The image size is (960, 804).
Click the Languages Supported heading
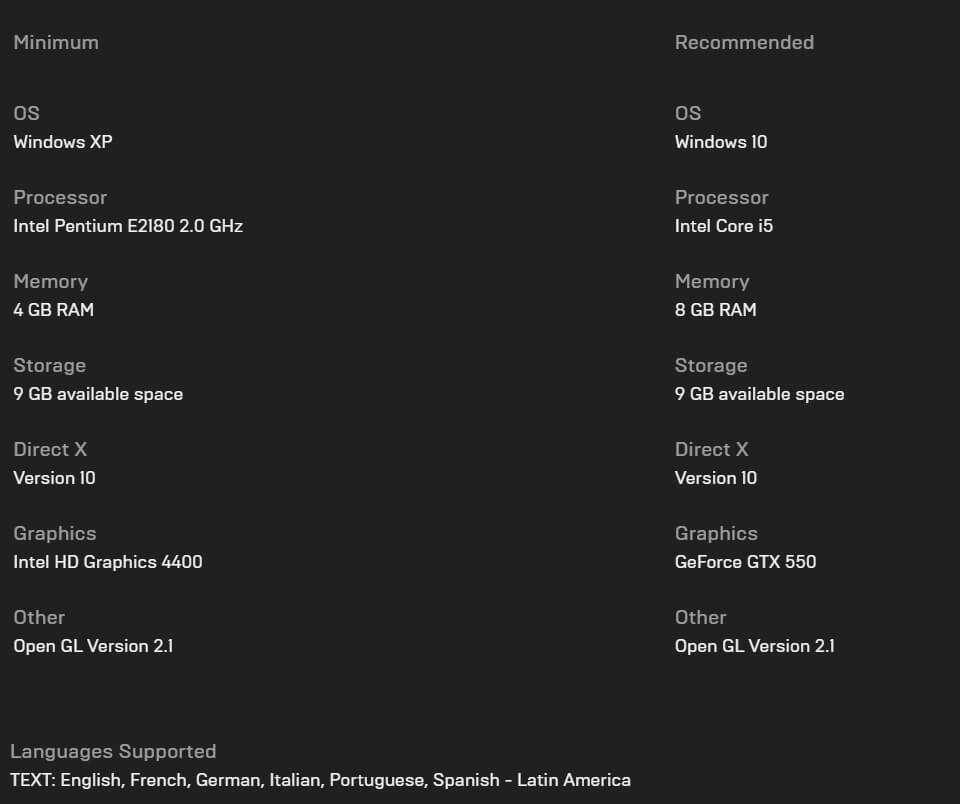[x=113, y=751]
